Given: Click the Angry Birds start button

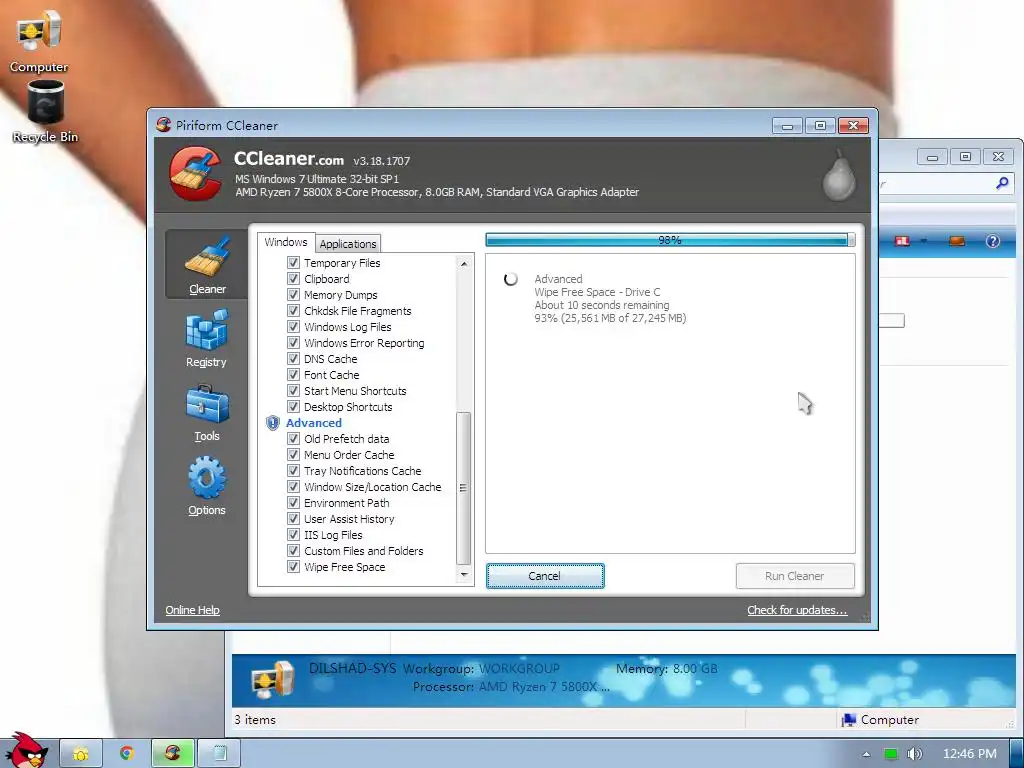Looking at the screenshot, I should pos(26,750).
